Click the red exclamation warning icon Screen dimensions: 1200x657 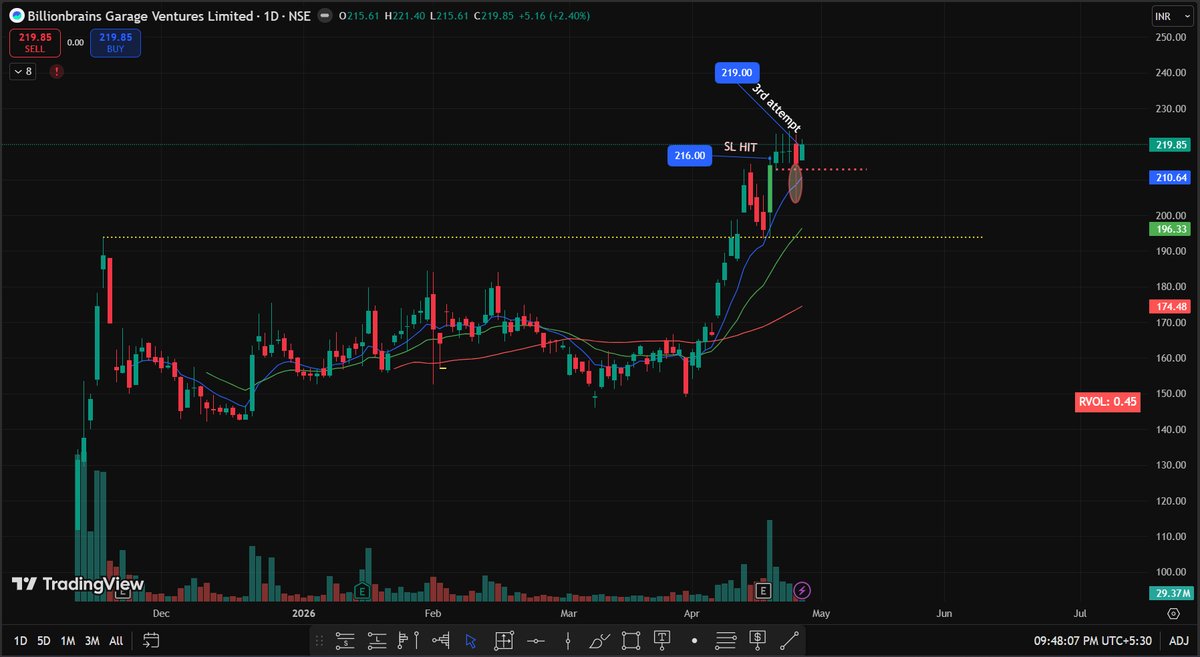point(57,71)
